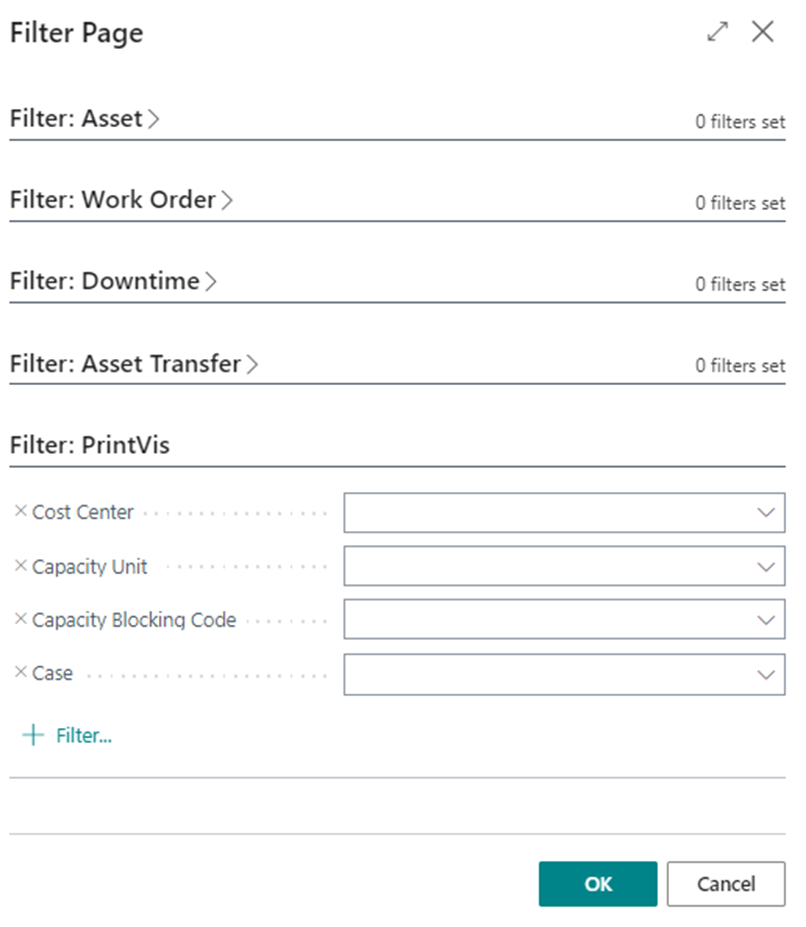Click the Filter... link to add a filter
The image size is (806, 927).
click(x=83, y=736)
